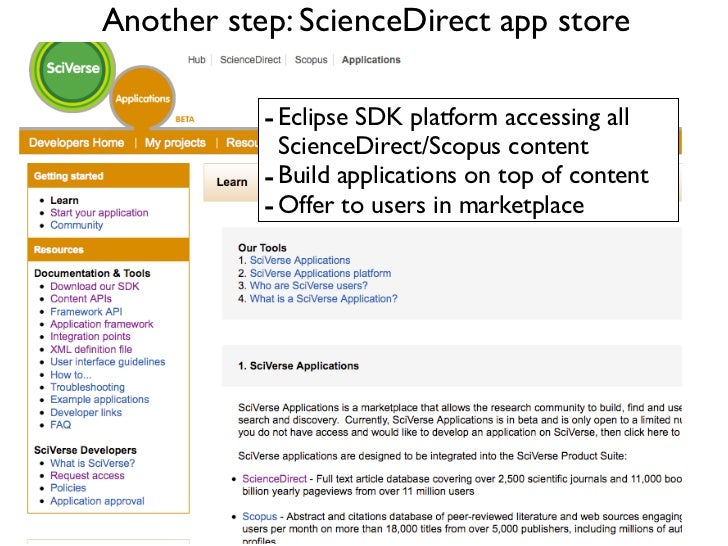Screen dimensions: 728x546
Task: Open Framework API link
Action: click(86, 312)
